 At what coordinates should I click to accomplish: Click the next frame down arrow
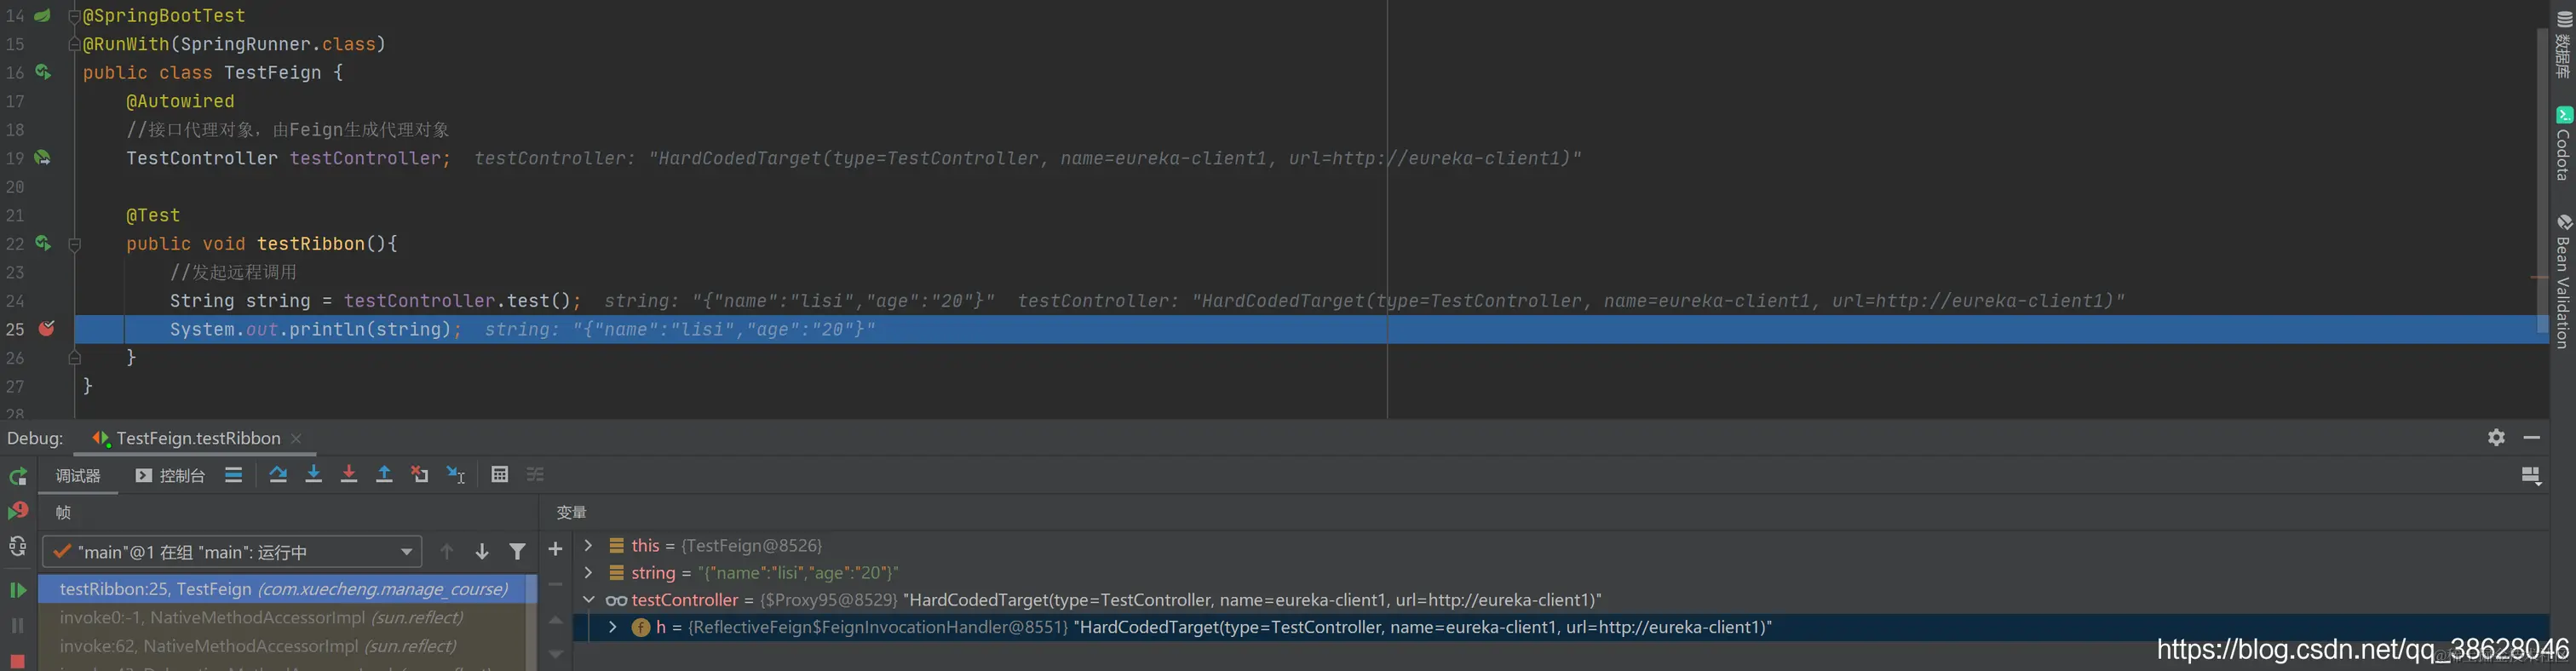click(x=482, y=552)
